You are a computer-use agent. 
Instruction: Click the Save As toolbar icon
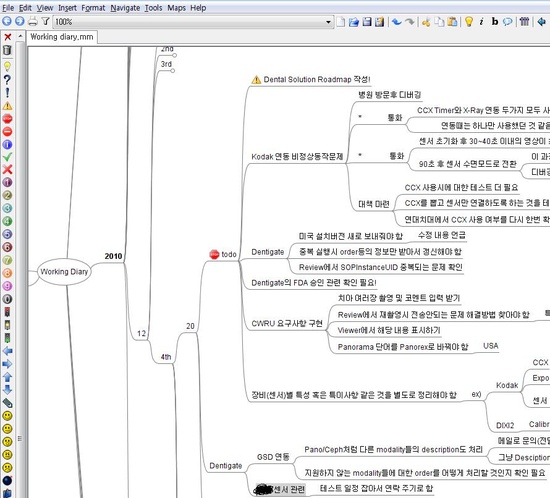pyautogui.click(x=379, y=22)
